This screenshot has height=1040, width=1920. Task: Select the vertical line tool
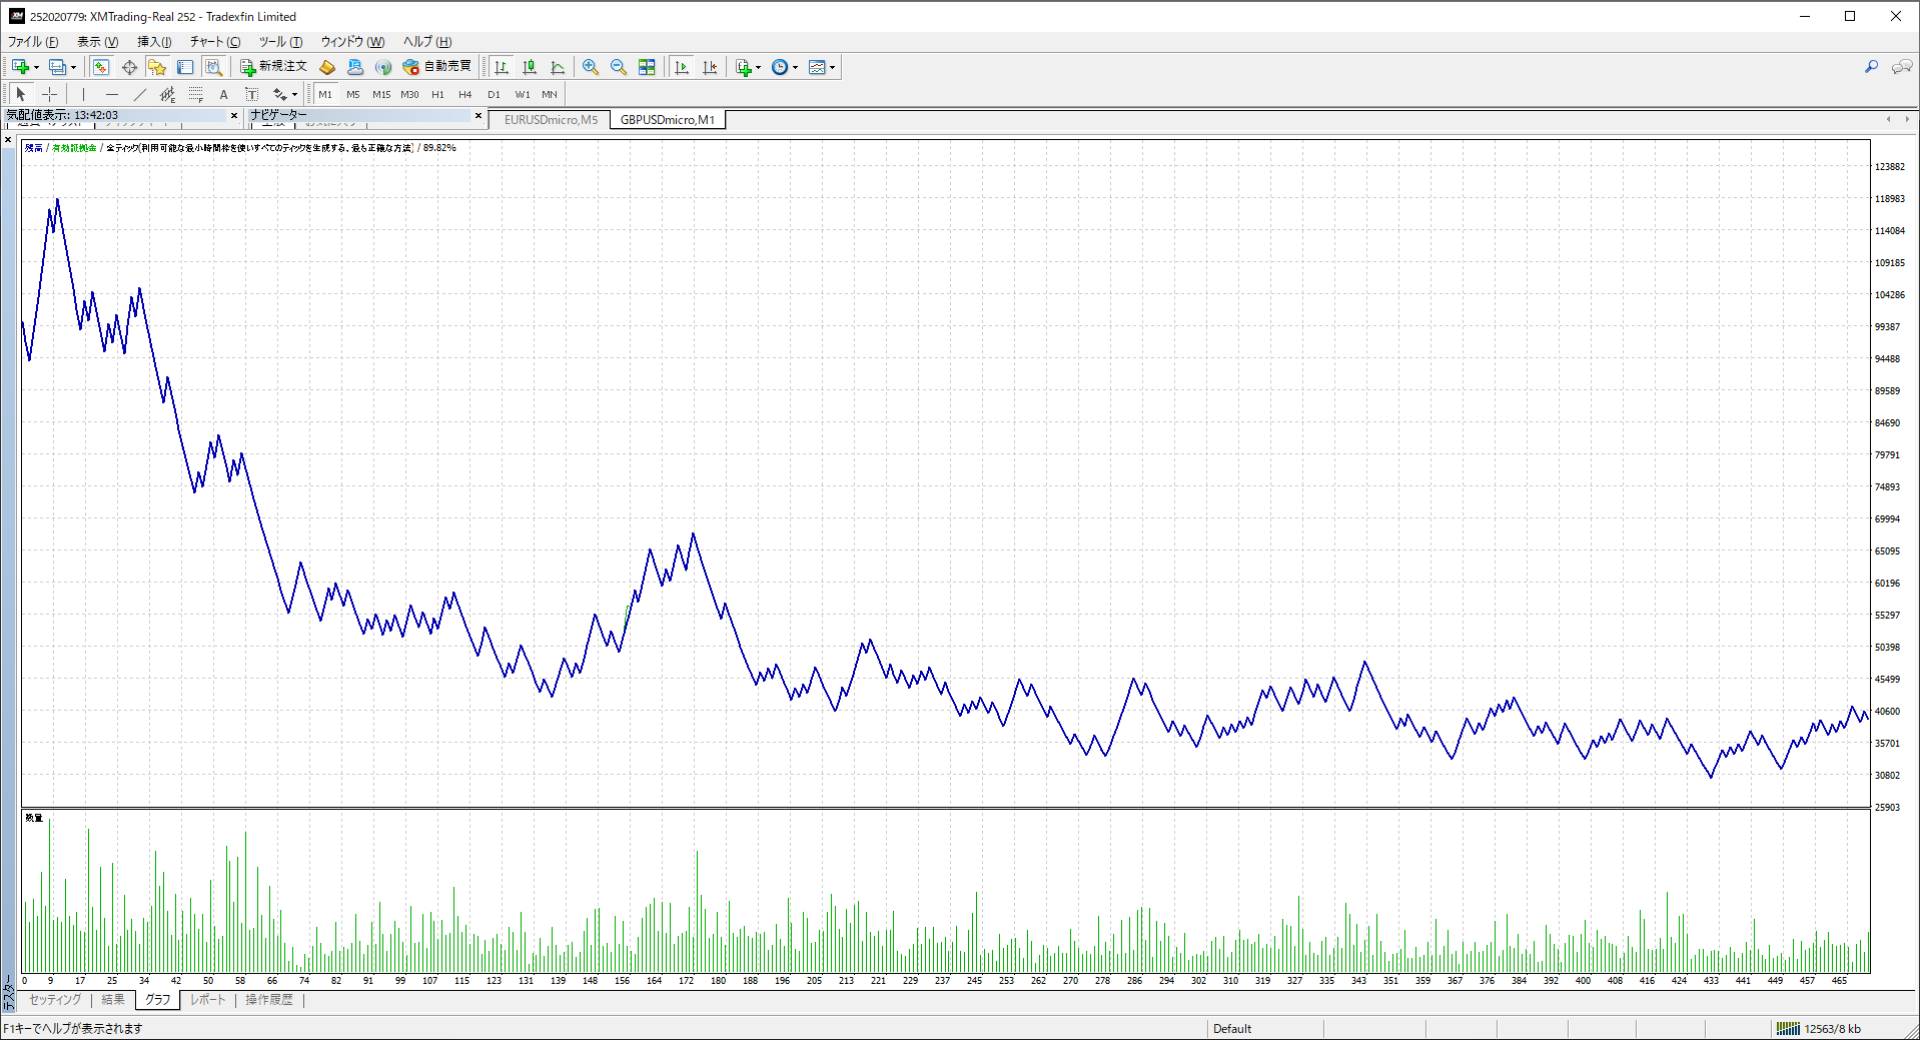tap(83, 94)
